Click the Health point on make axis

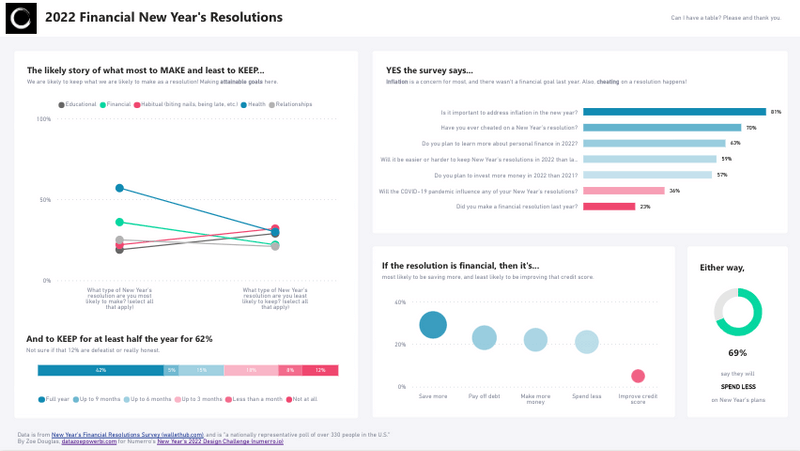coord(119,188)
